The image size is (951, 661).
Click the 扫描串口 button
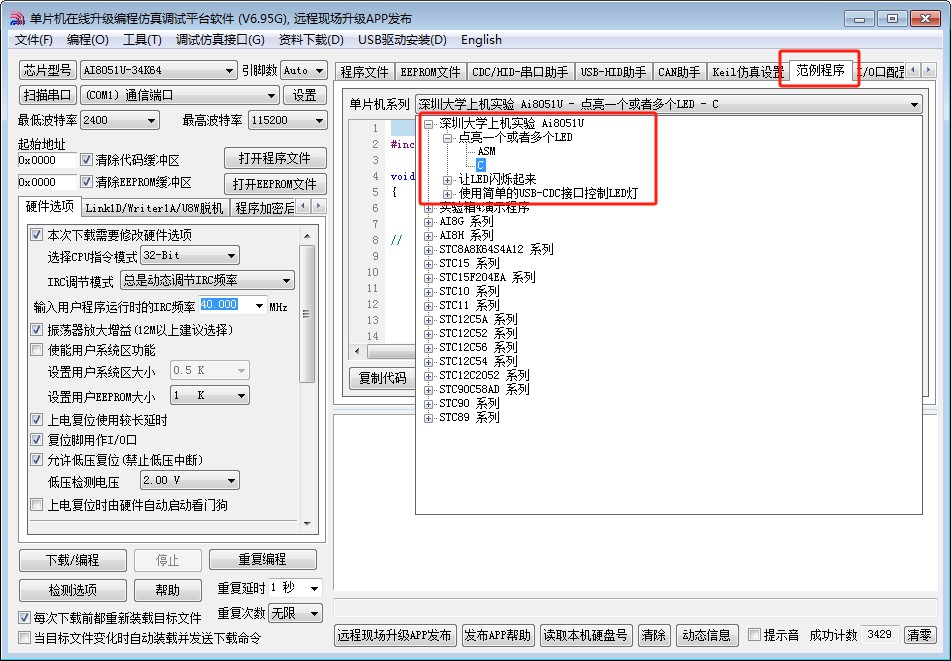click(47, 95)
